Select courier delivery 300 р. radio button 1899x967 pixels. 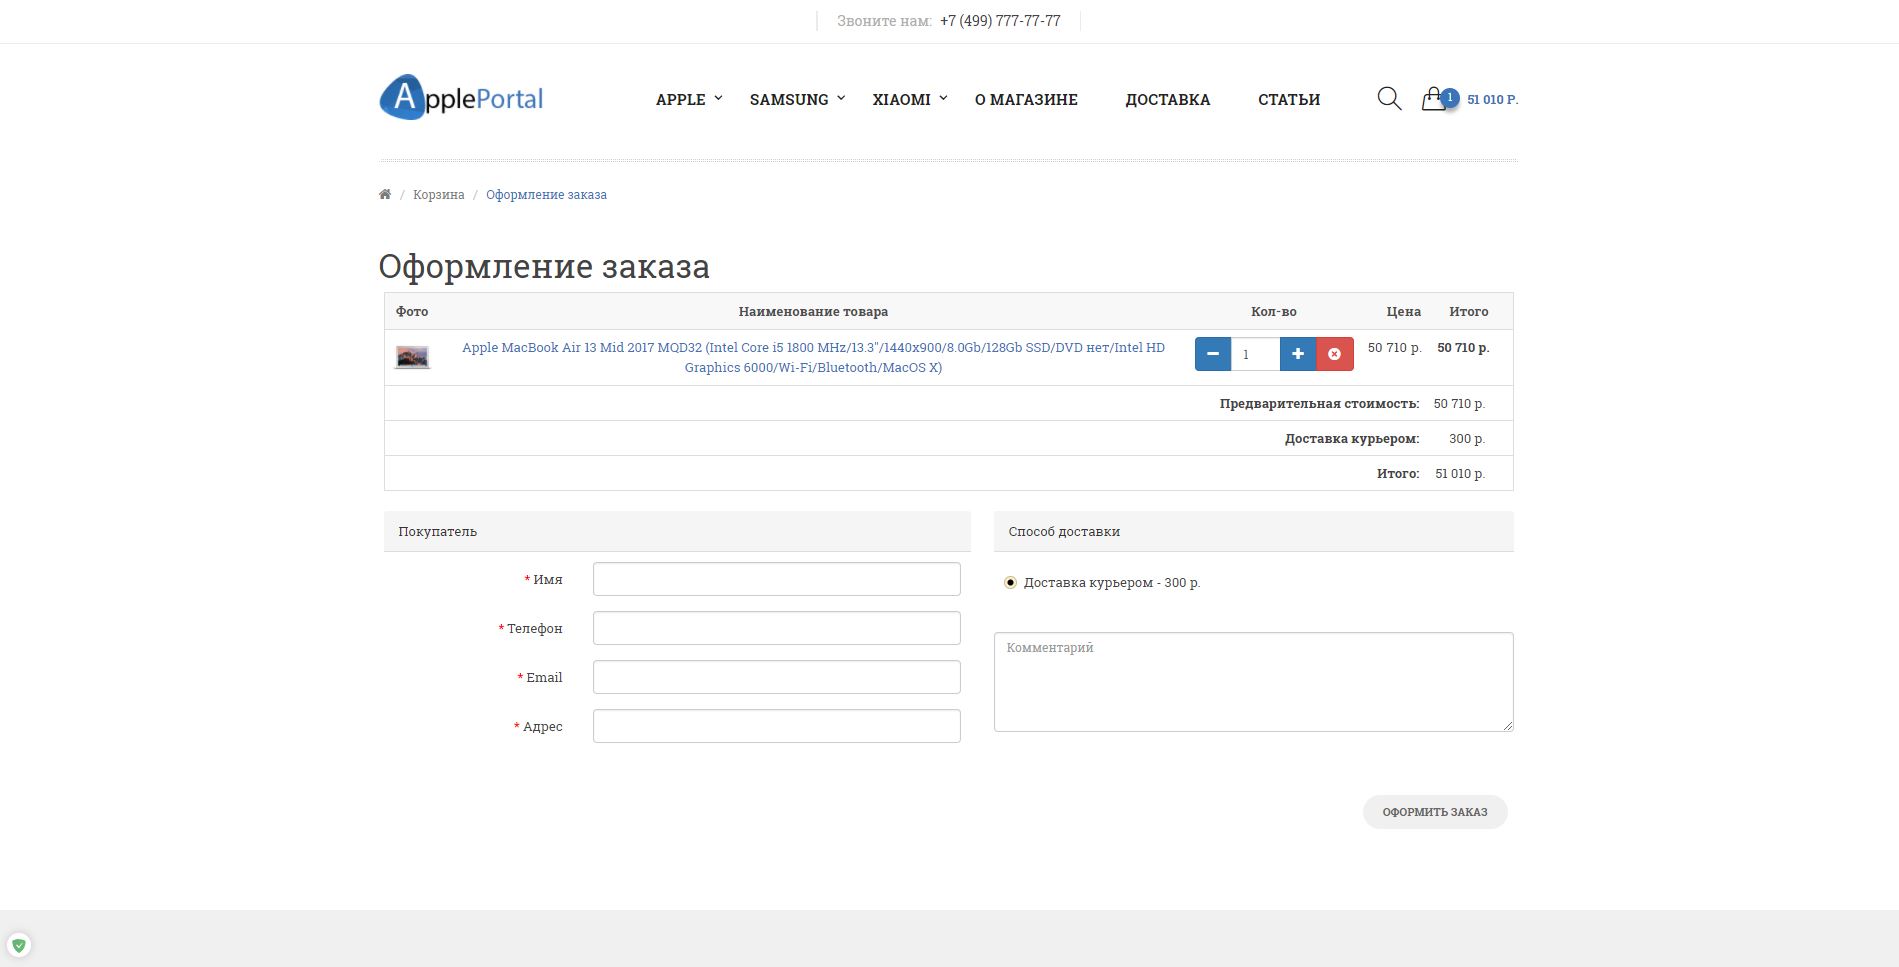(x=1010, y=582)
